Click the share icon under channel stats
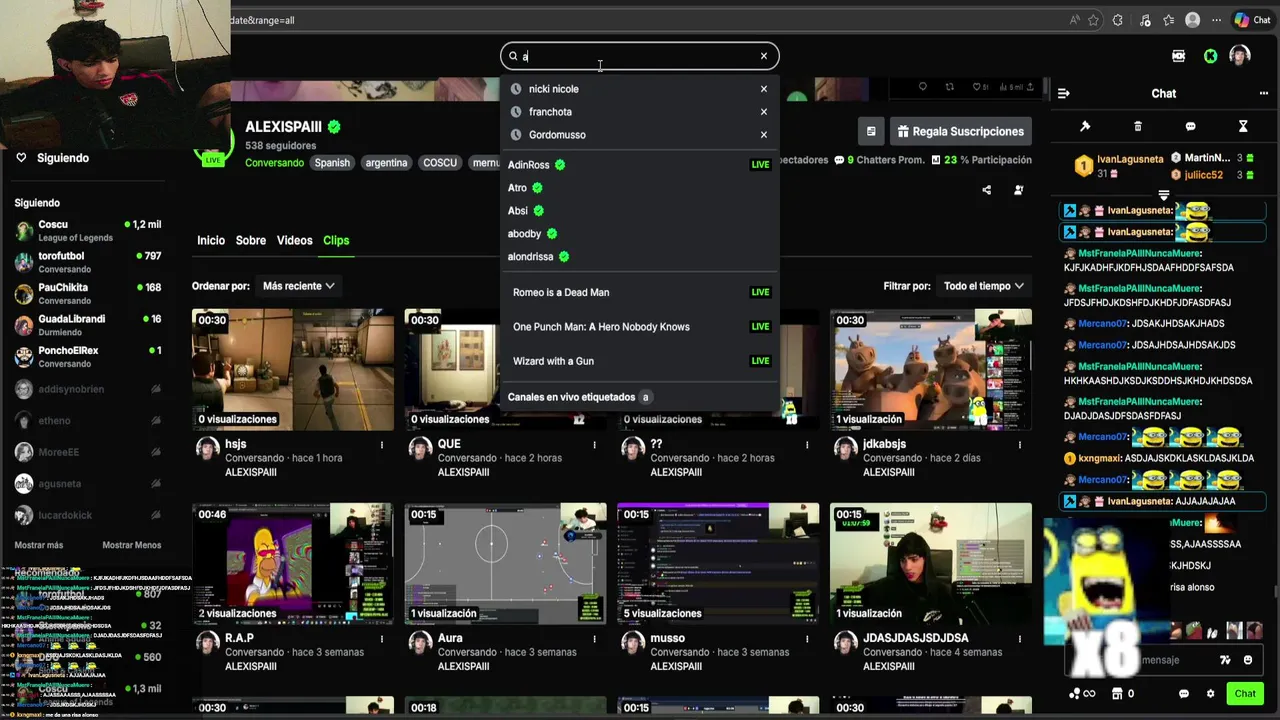The image size is (1280, 720). 987,190
